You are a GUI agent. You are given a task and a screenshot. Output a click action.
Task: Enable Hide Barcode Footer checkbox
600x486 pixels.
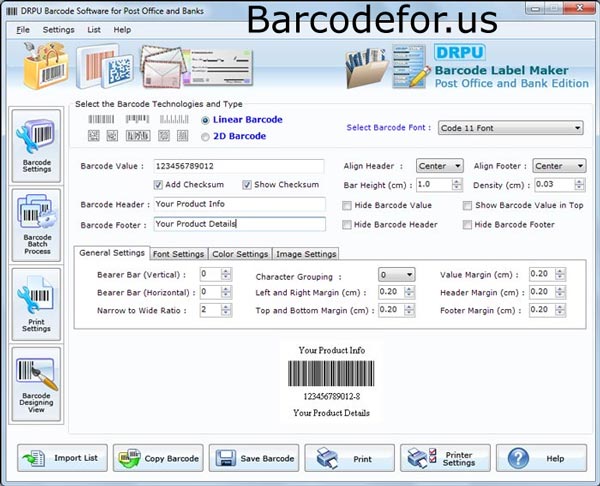click(467, 225)
